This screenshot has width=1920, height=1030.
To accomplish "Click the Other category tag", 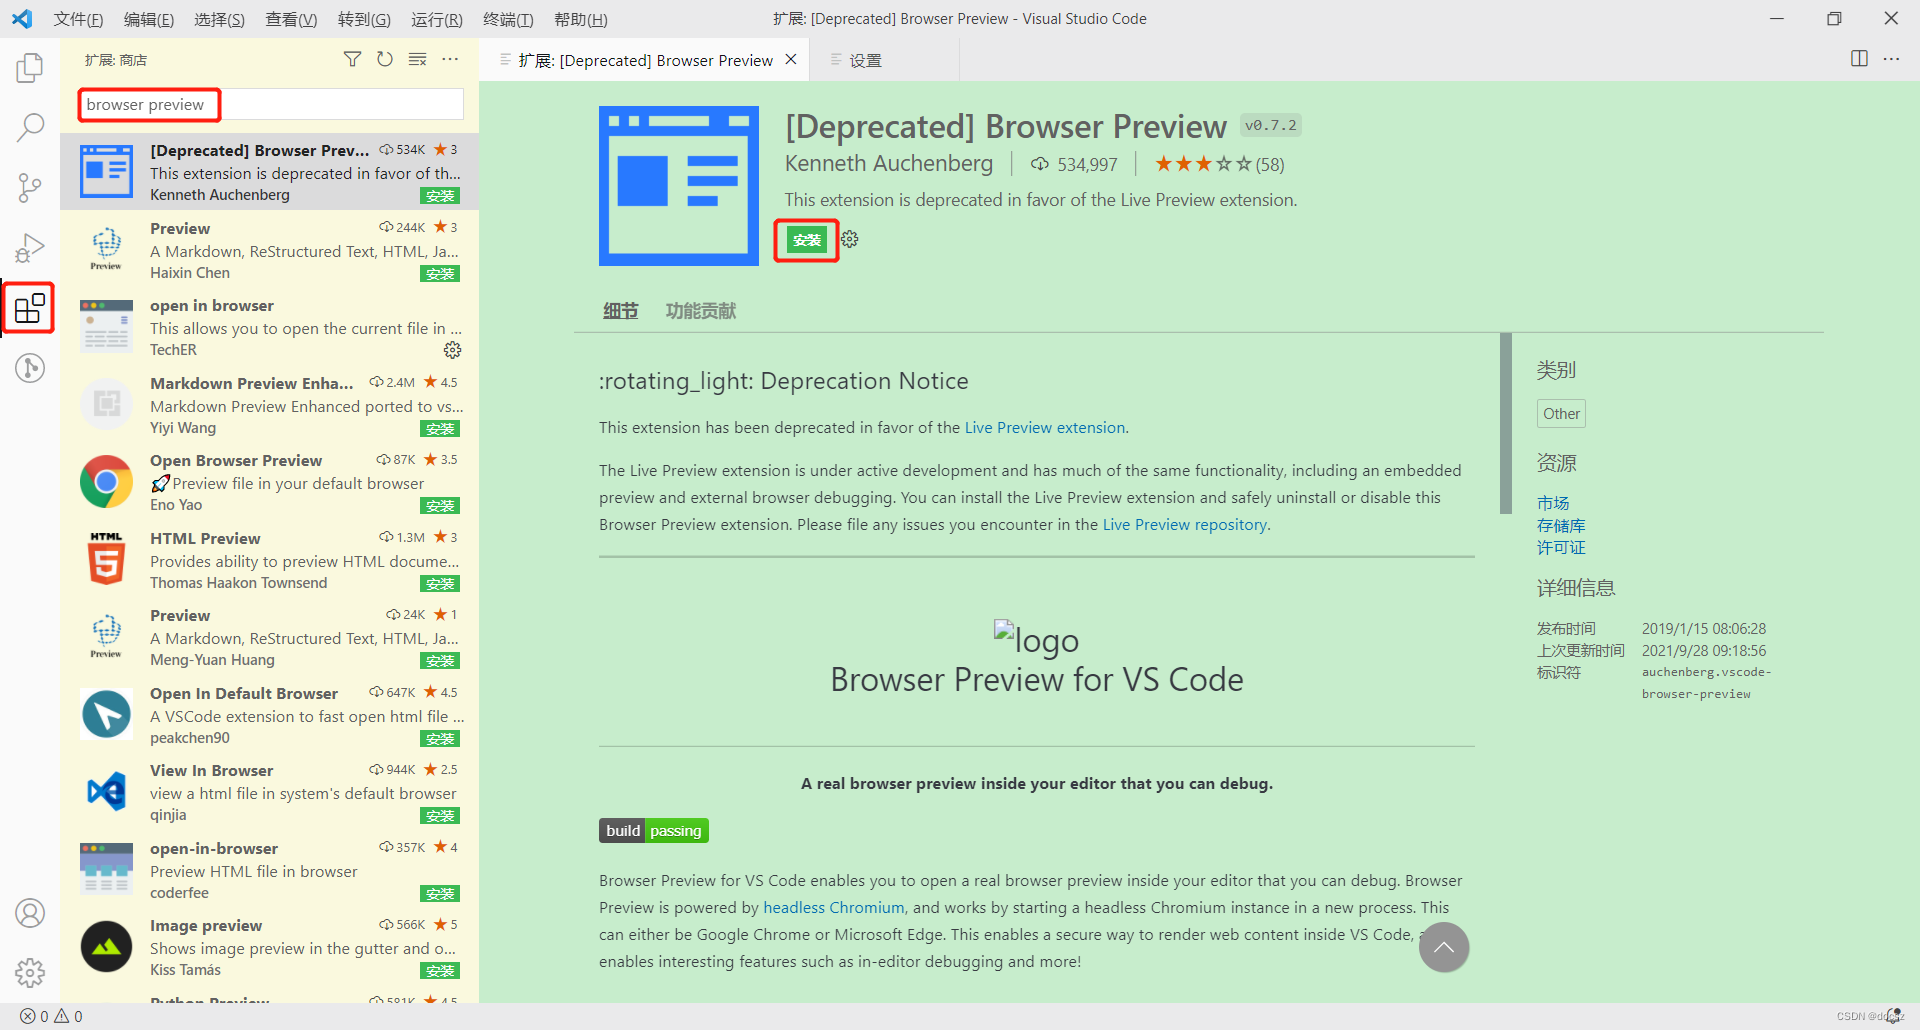I will click(x=1561, y=413).
